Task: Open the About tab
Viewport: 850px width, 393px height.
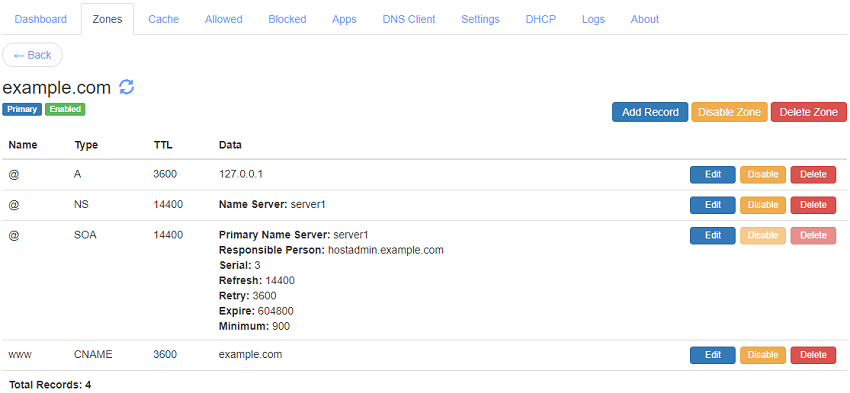Action: (645, 19)
